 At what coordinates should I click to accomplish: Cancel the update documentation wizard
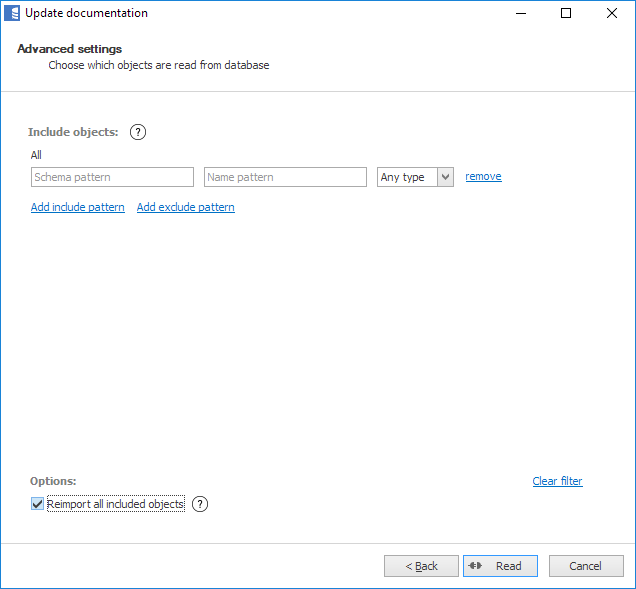[585, 566]
